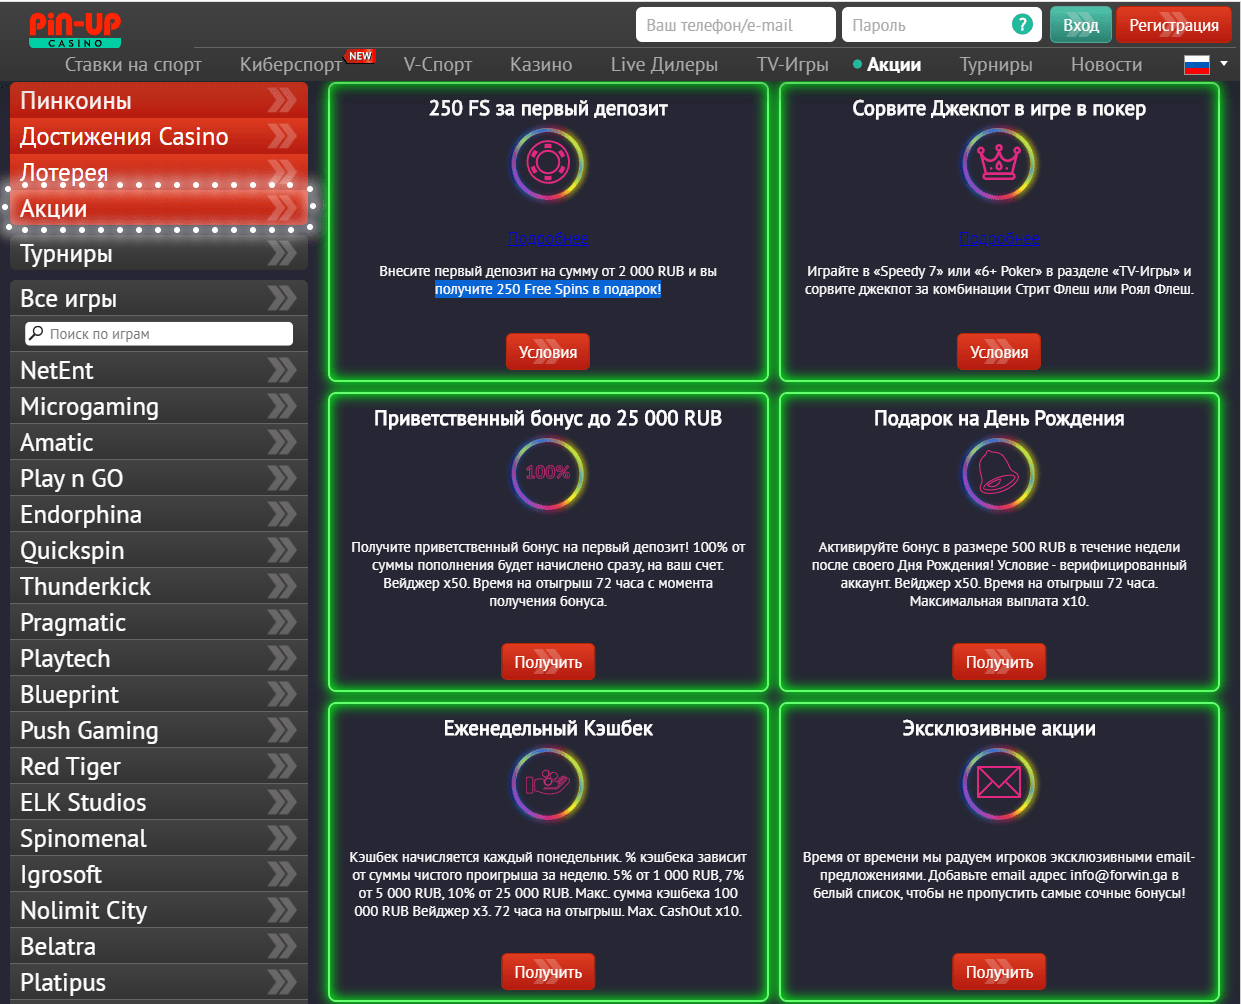Click the Вход login button

point(1081,25)
